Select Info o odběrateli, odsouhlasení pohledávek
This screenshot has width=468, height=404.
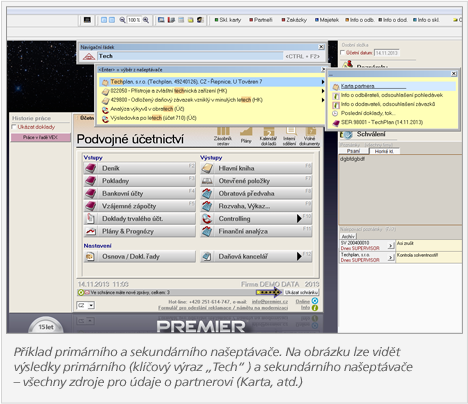click(393, 95)
